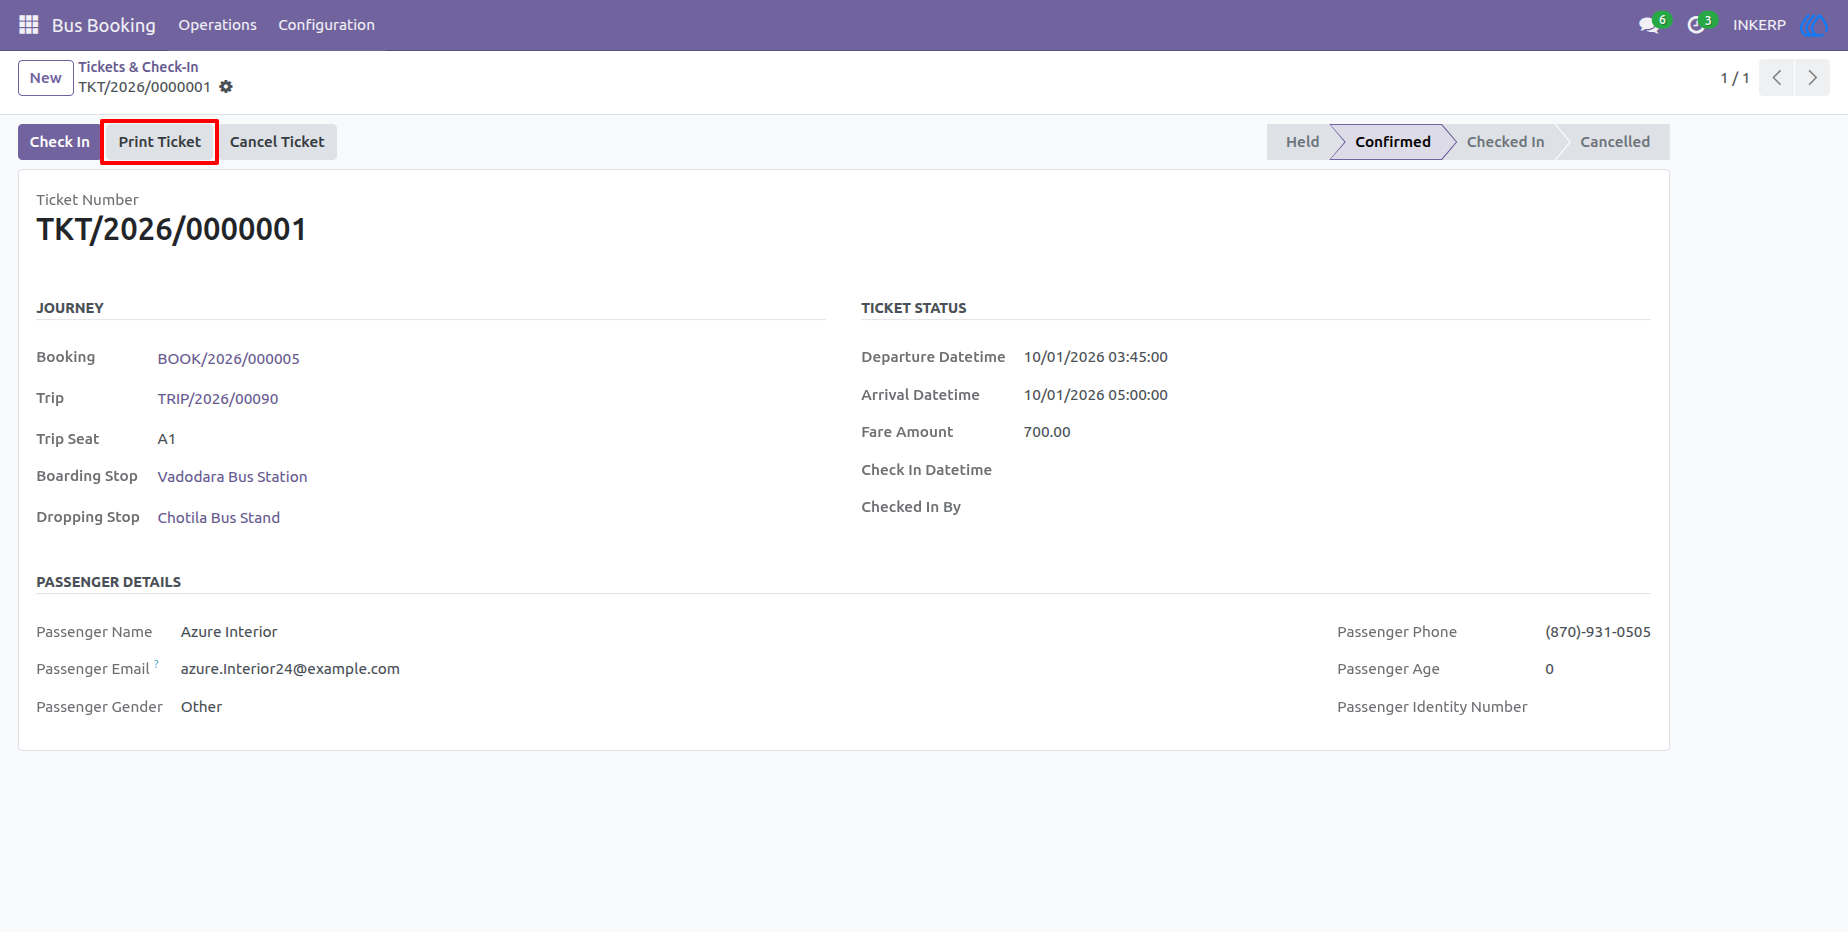This screenshot has height=932, width=1848.
Task: Click the Trip Seat value A1
Action: [x=167, y=439]
